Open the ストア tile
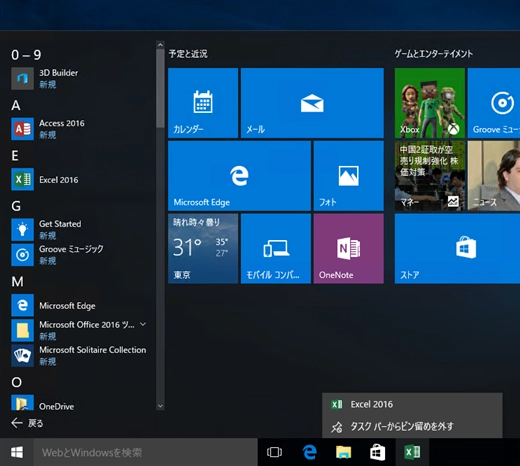 pyautogui.click(x=457, y=249)
